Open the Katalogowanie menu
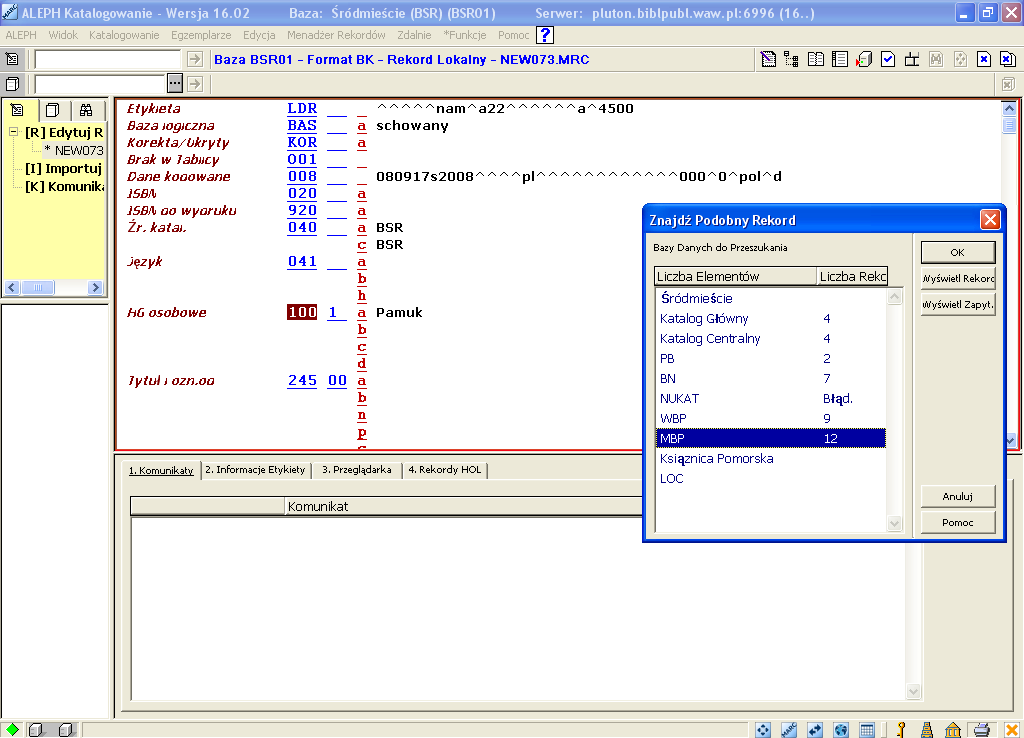This screenshot has width=1024, height=738. (x=124, y=35)
